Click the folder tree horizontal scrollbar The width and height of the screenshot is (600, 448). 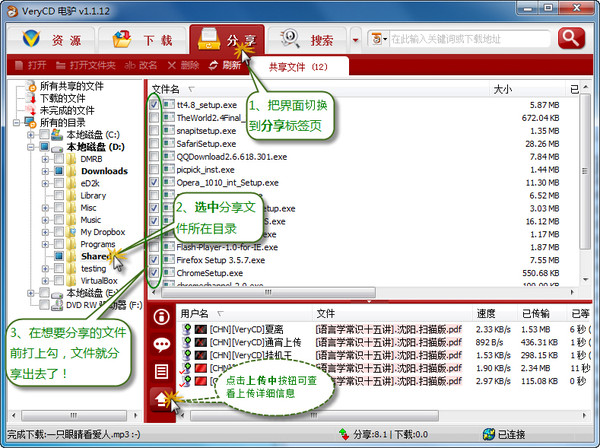click(x=74, y=415)
